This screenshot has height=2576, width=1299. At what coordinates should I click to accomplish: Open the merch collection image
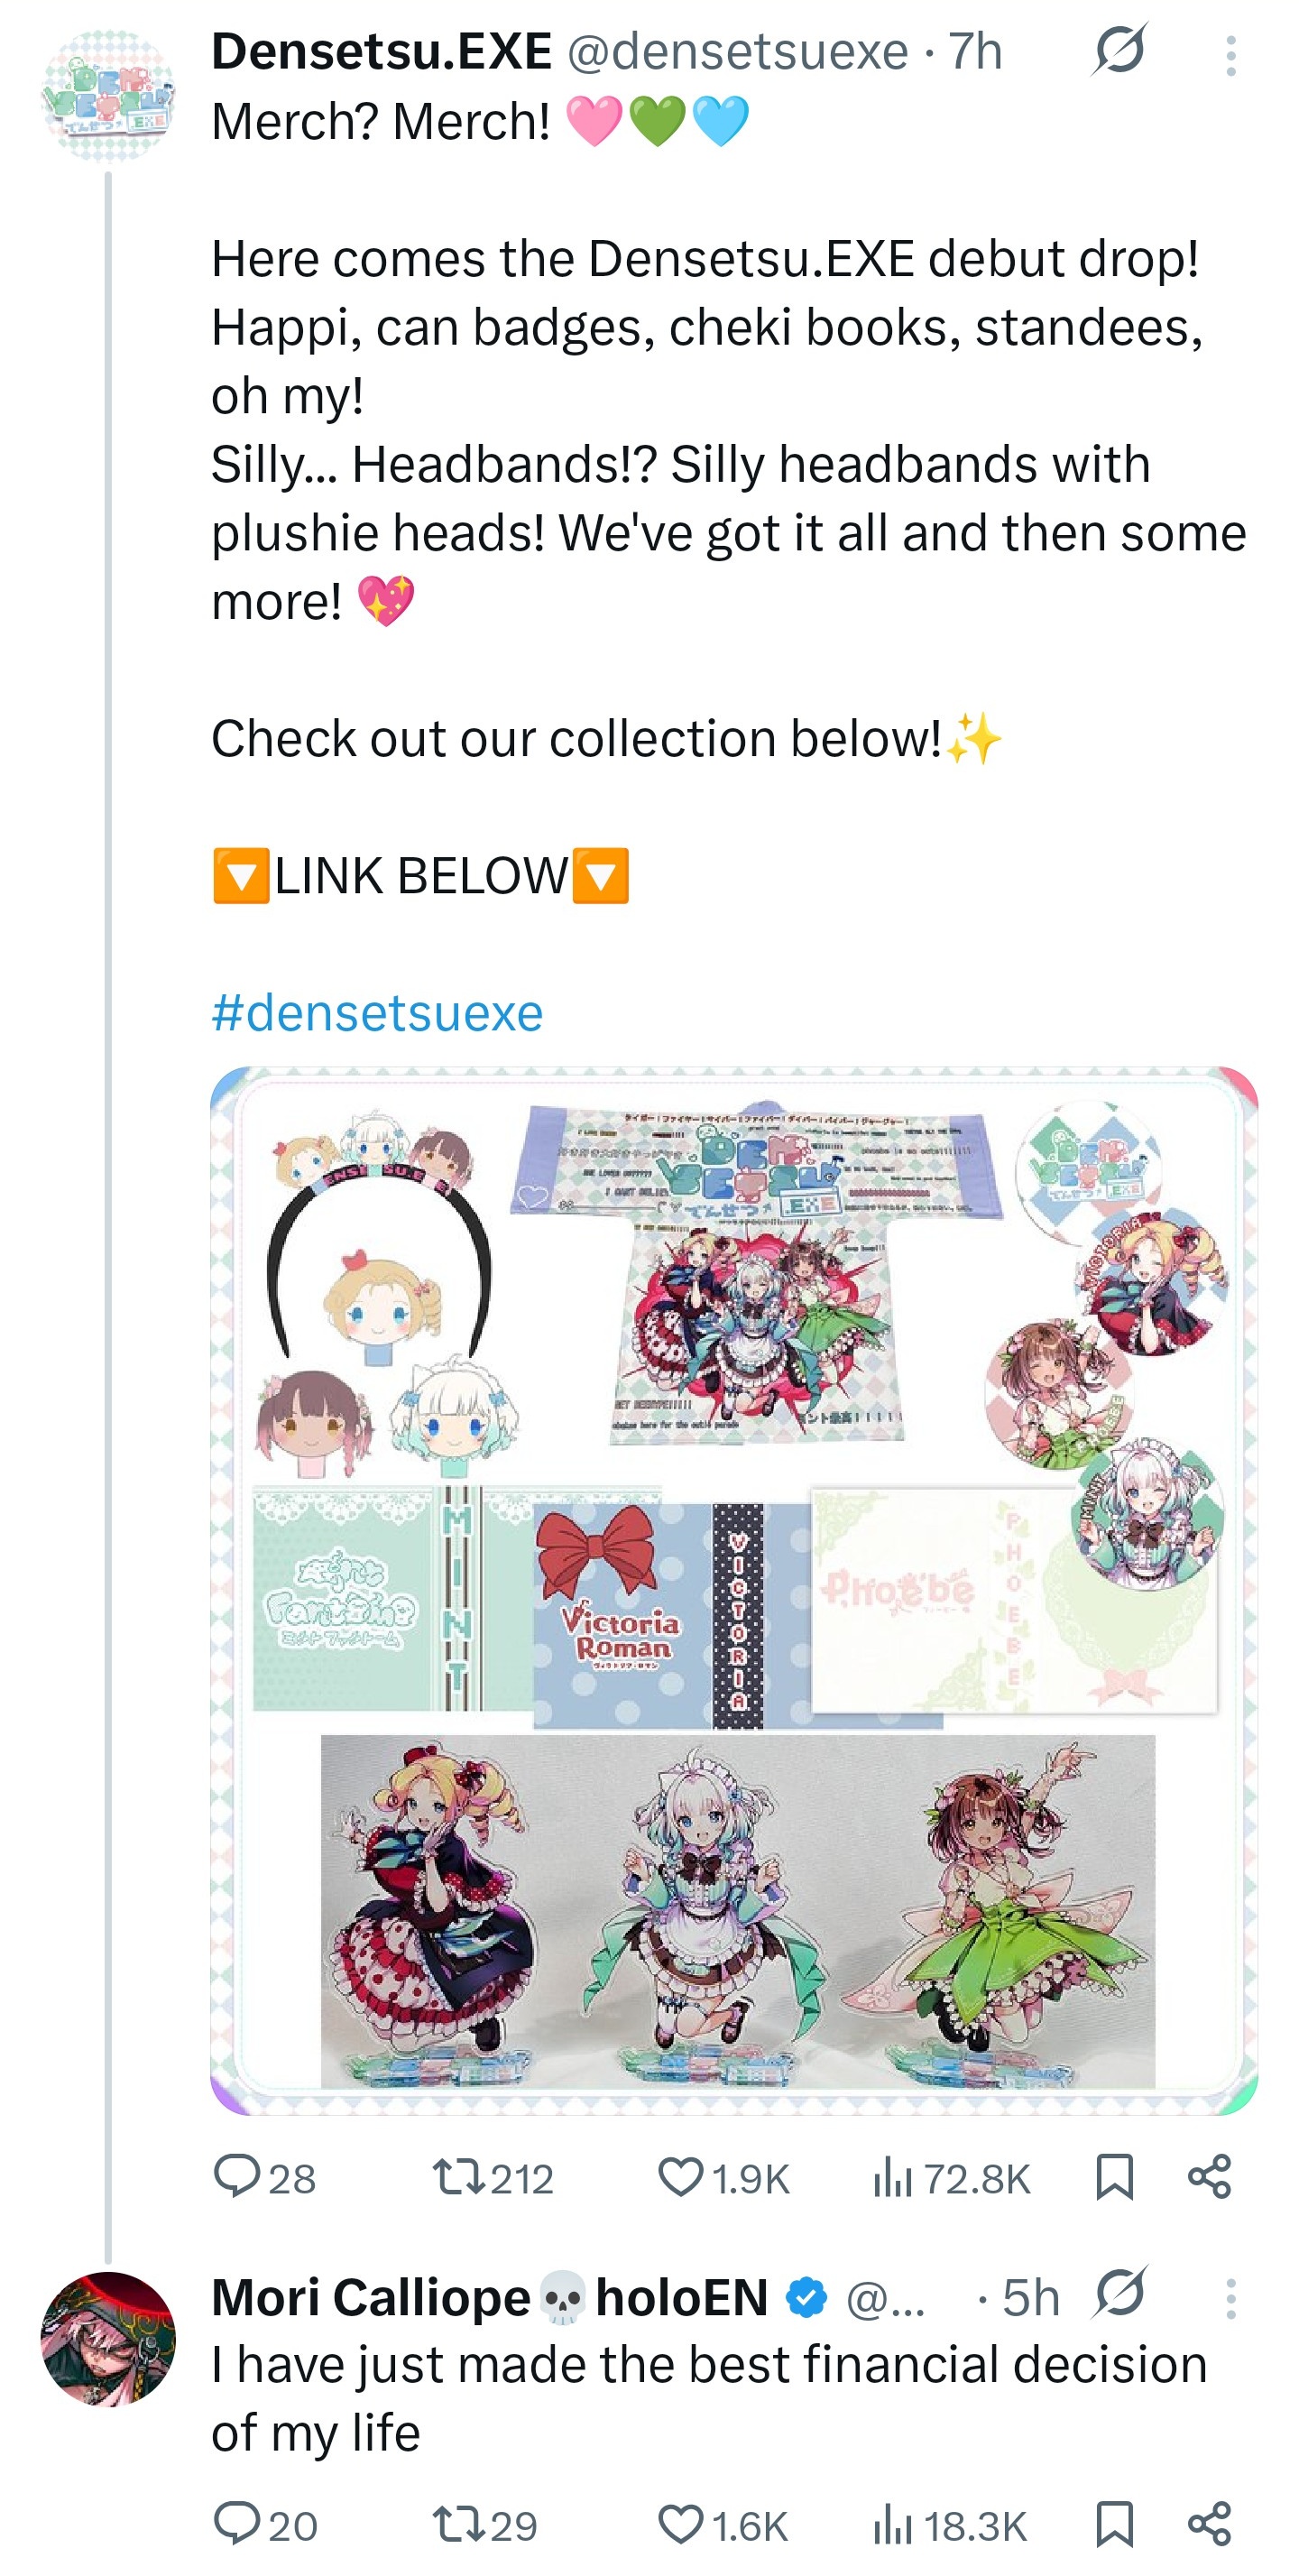(734, 1590)
